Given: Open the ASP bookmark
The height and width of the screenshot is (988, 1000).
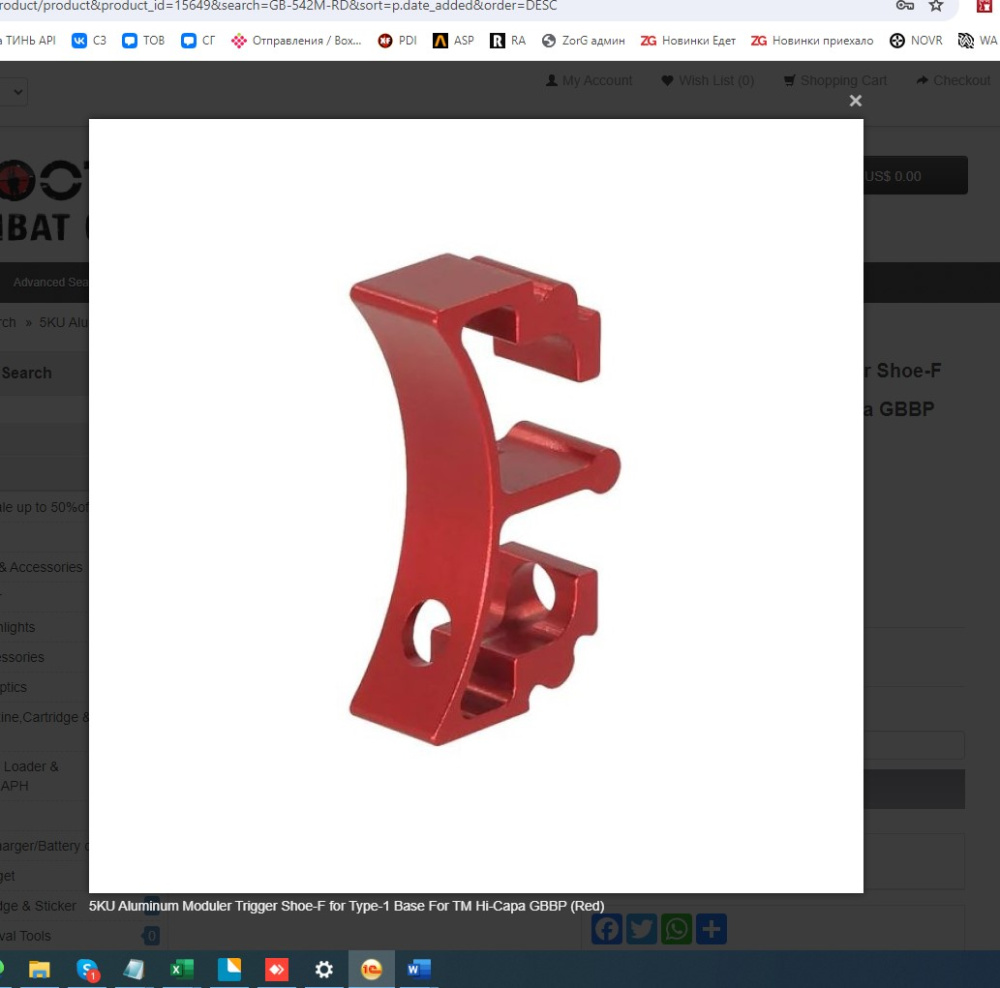Looking at the screenshot, I should pos(453,41).
